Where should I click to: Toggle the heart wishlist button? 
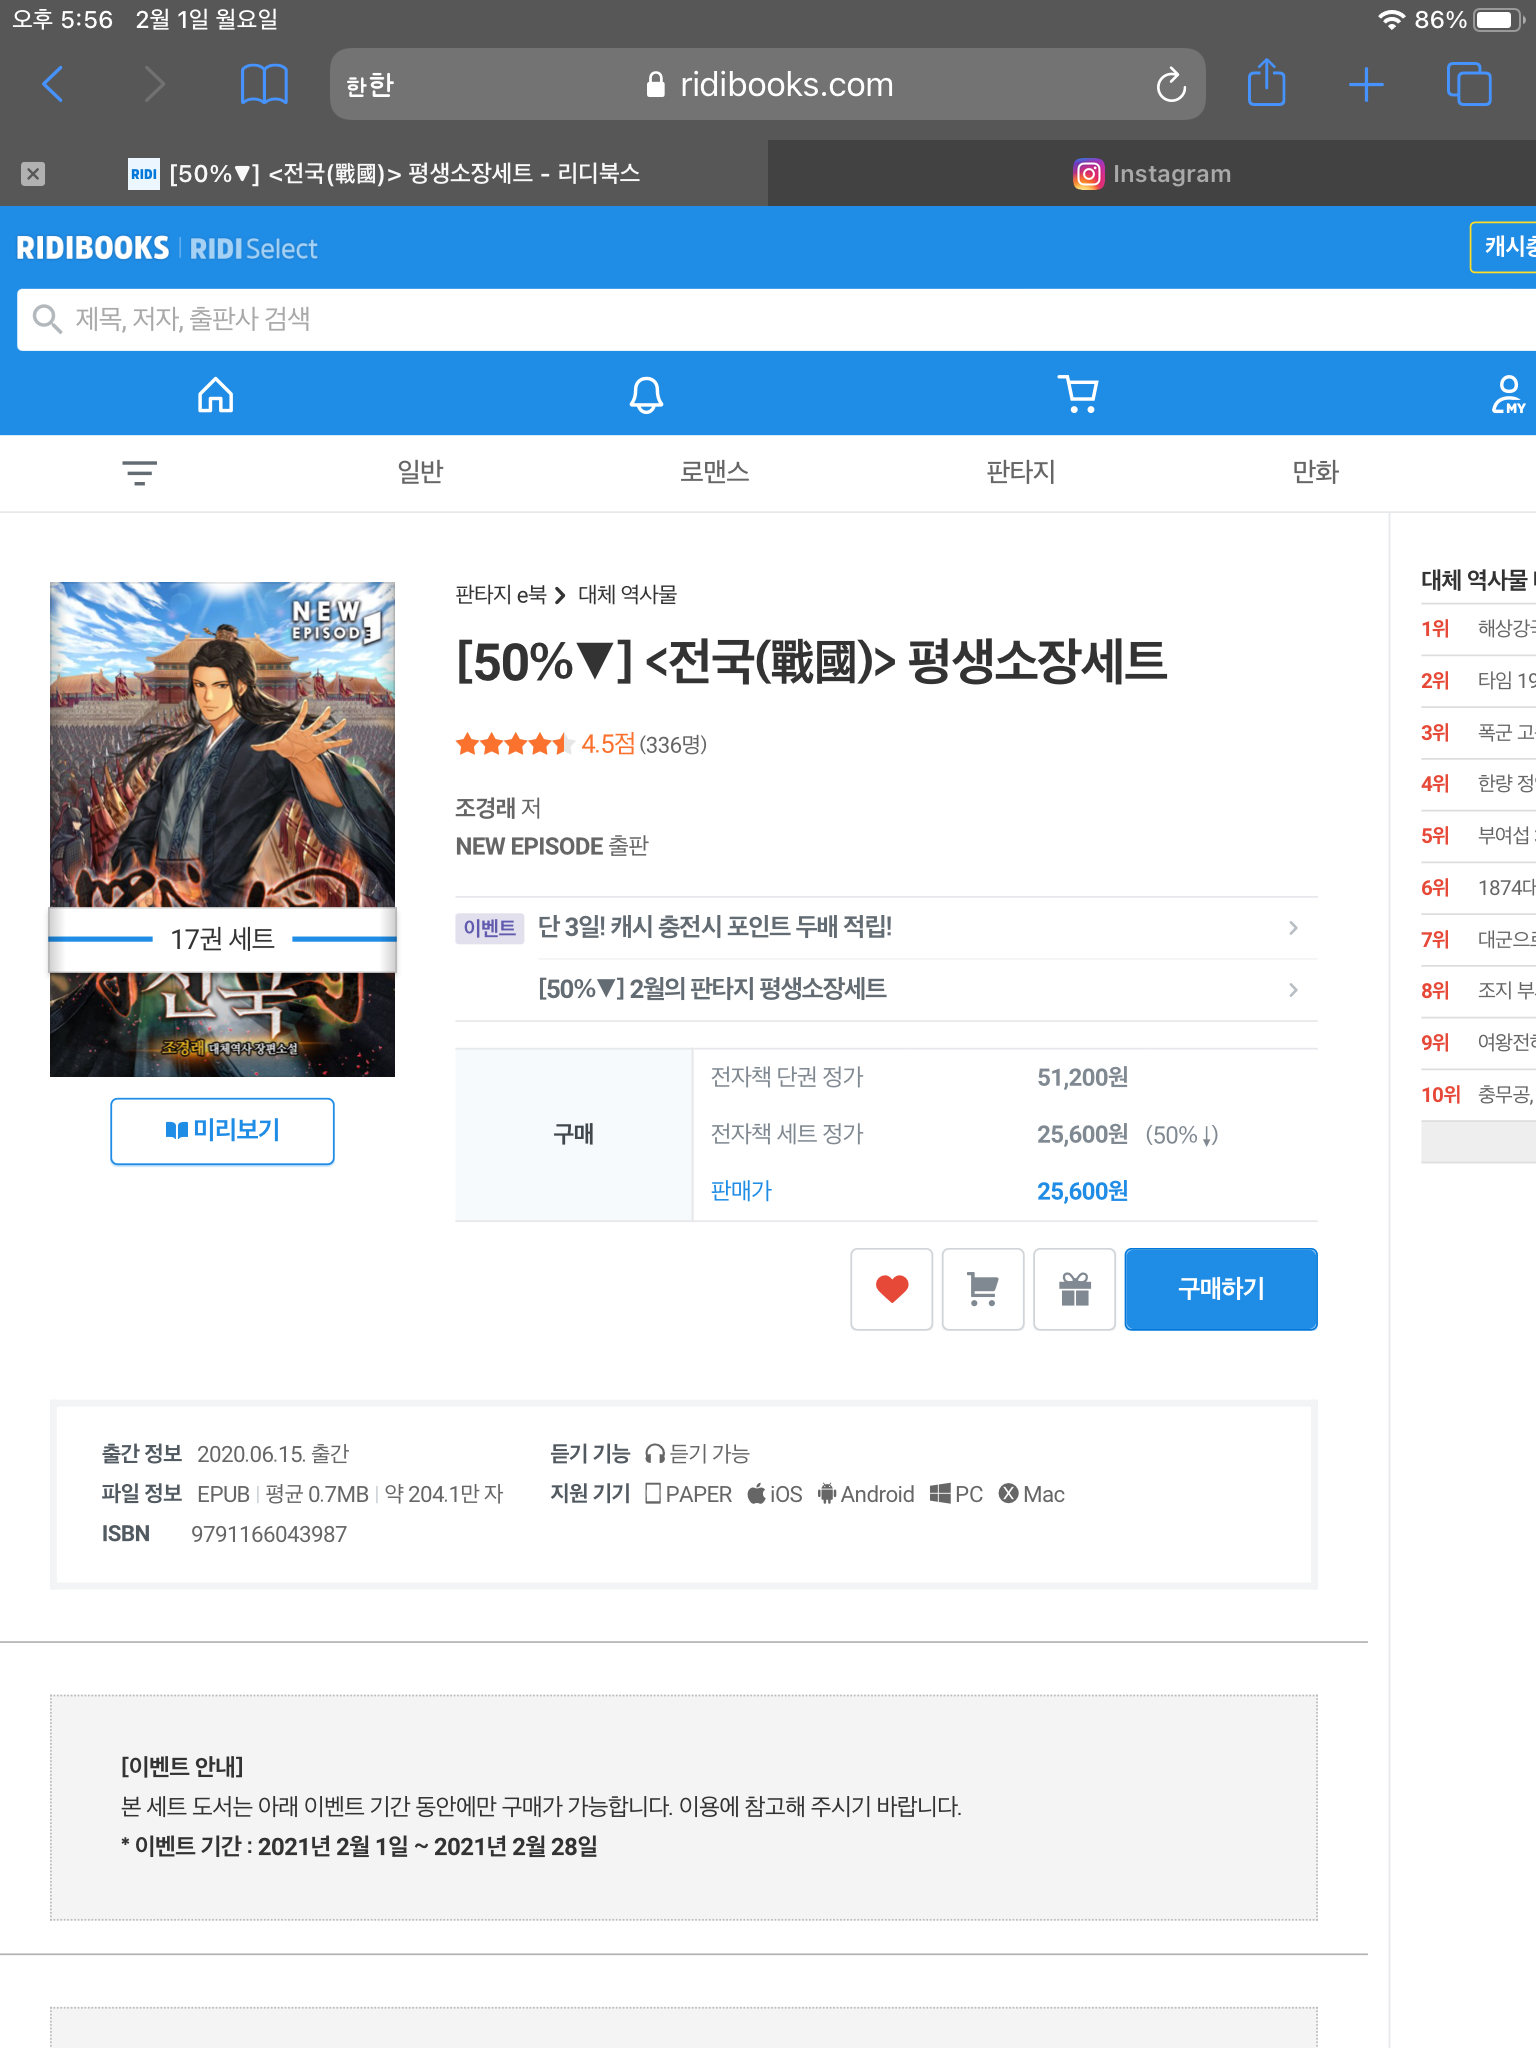click(892, 1289)
